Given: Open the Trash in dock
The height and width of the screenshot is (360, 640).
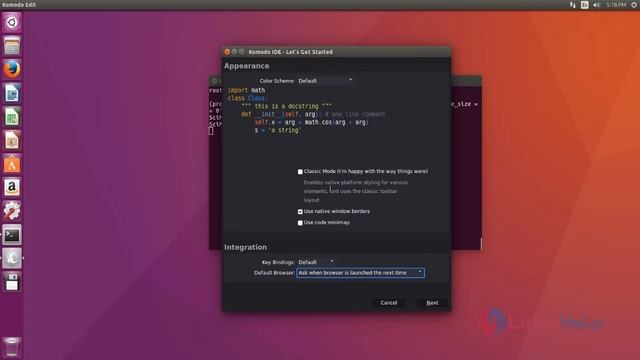Looking at the screenshot, I should click(x=12, y=347).
